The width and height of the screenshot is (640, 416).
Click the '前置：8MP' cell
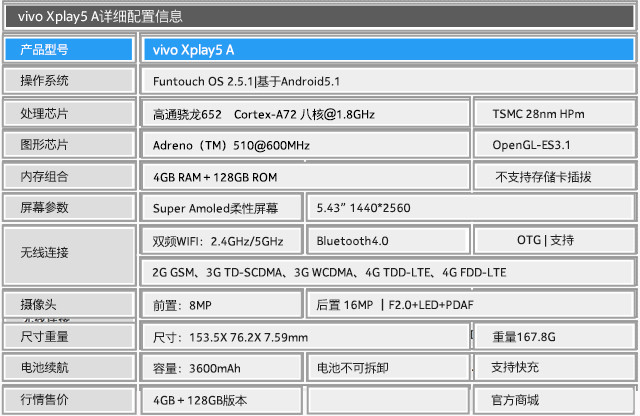pyautogui.click(x=222, y=305)
